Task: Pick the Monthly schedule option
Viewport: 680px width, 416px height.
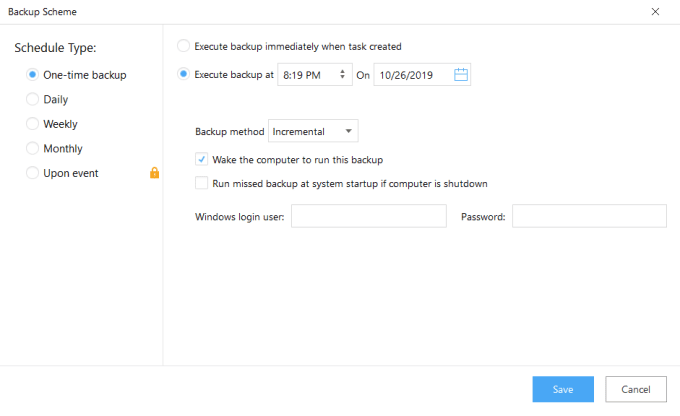Action: coord(32,148)
